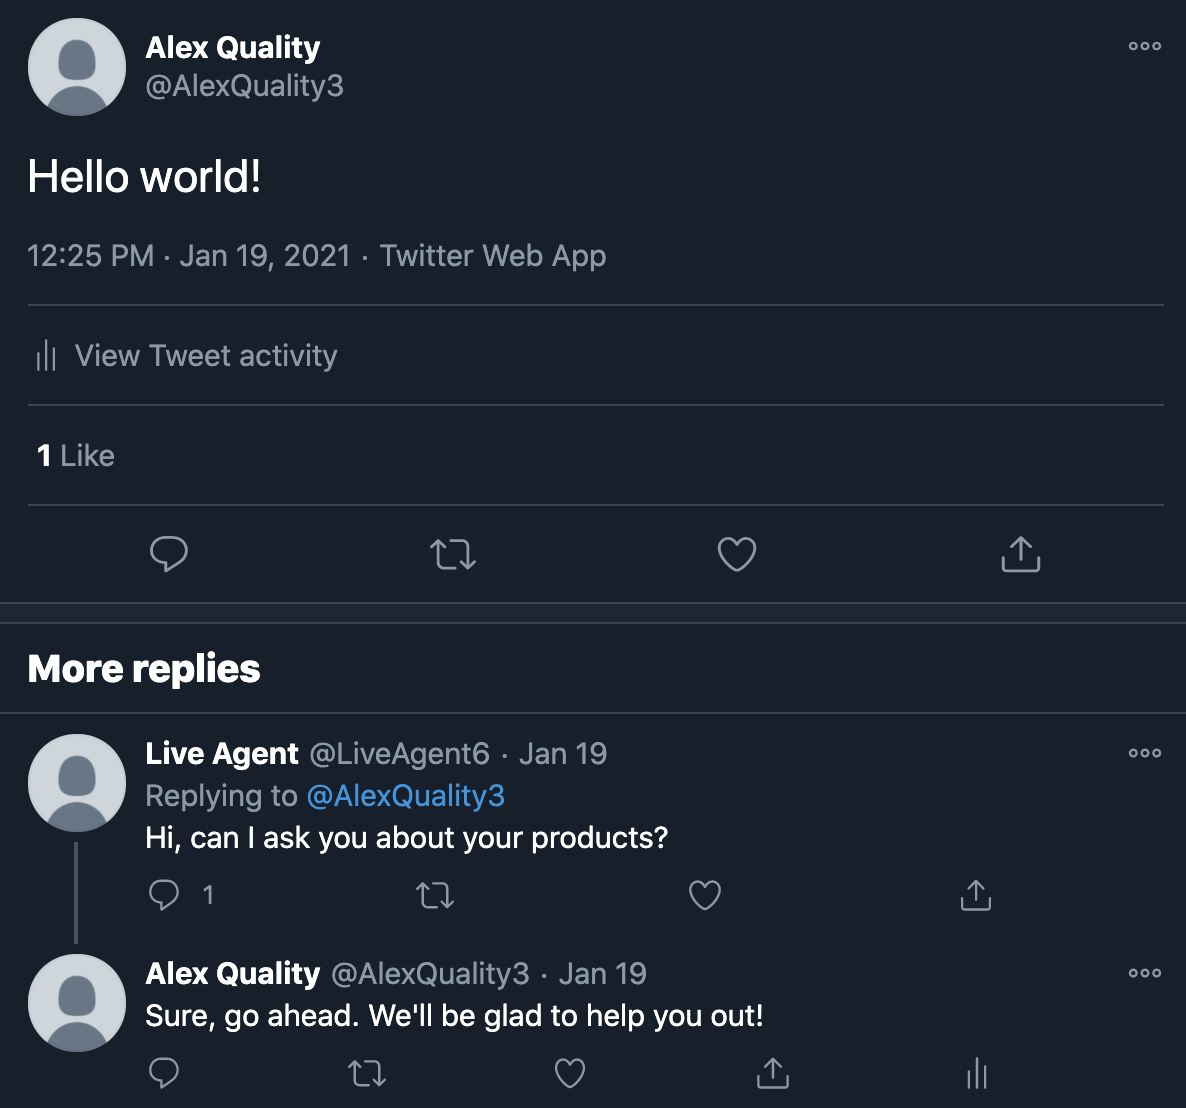Retweet Live Agent's reply
The width and height of the screenshot is (1186, 1108).
pyautogui.click(x=436, y=895)
